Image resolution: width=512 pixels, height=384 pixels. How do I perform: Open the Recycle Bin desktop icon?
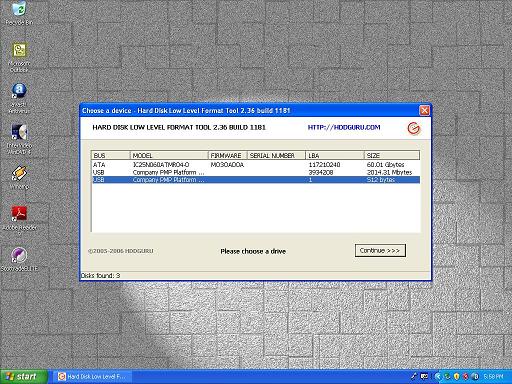pos(19,13)
